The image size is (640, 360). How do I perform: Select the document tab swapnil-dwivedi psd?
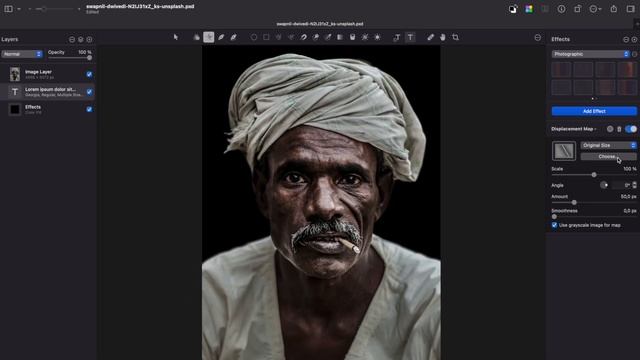320,24
